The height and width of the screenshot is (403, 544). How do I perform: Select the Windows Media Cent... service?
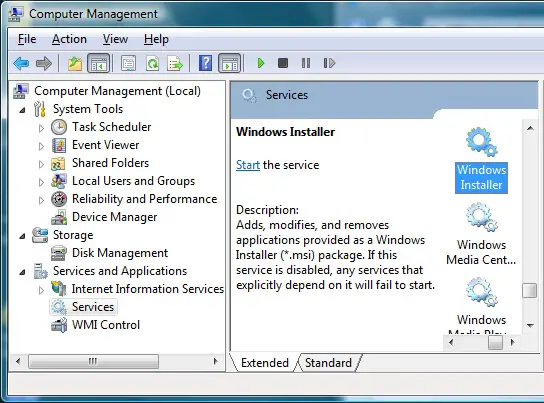tap(481, 234)
